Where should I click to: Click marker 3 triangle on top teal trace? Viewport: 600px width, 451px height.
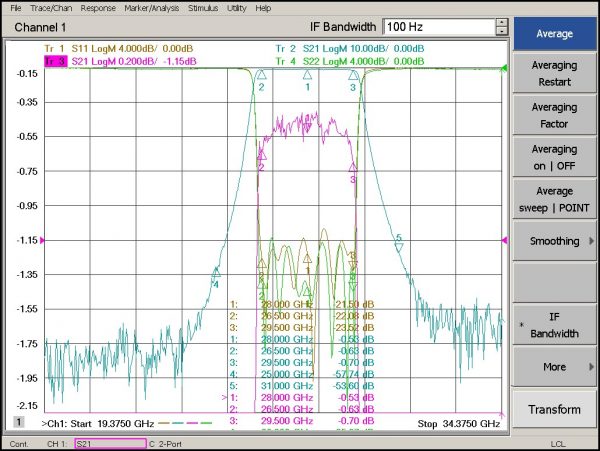click(x=353, y=75)
